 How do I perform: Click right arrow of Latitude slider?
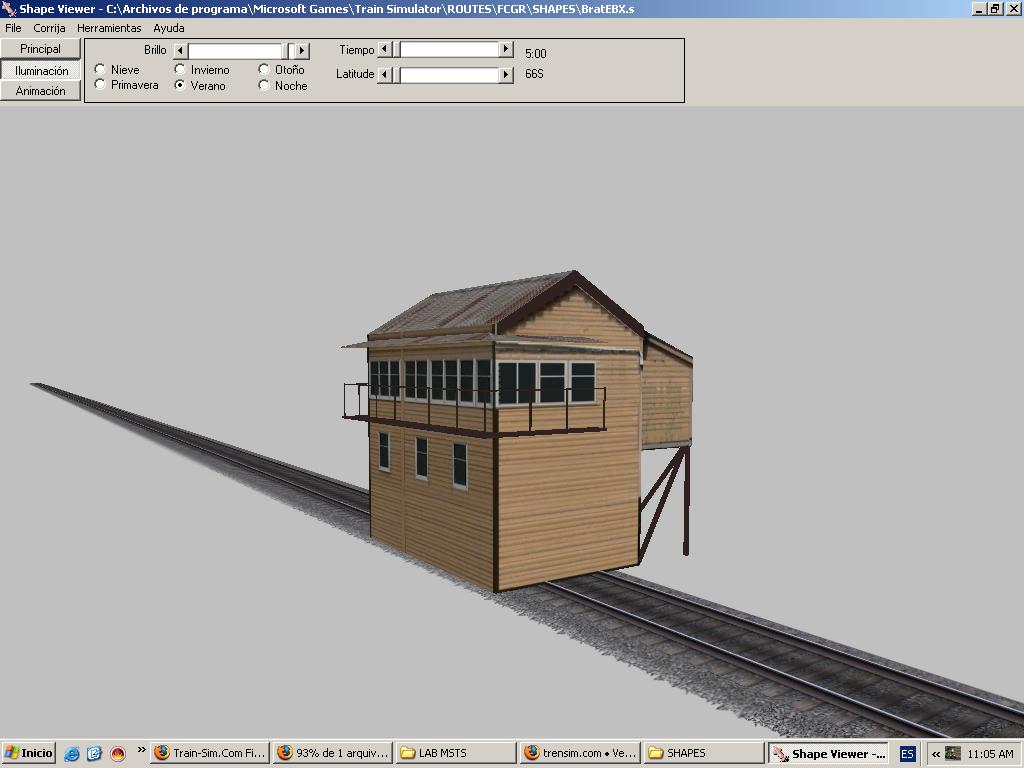tap(506, 74)
